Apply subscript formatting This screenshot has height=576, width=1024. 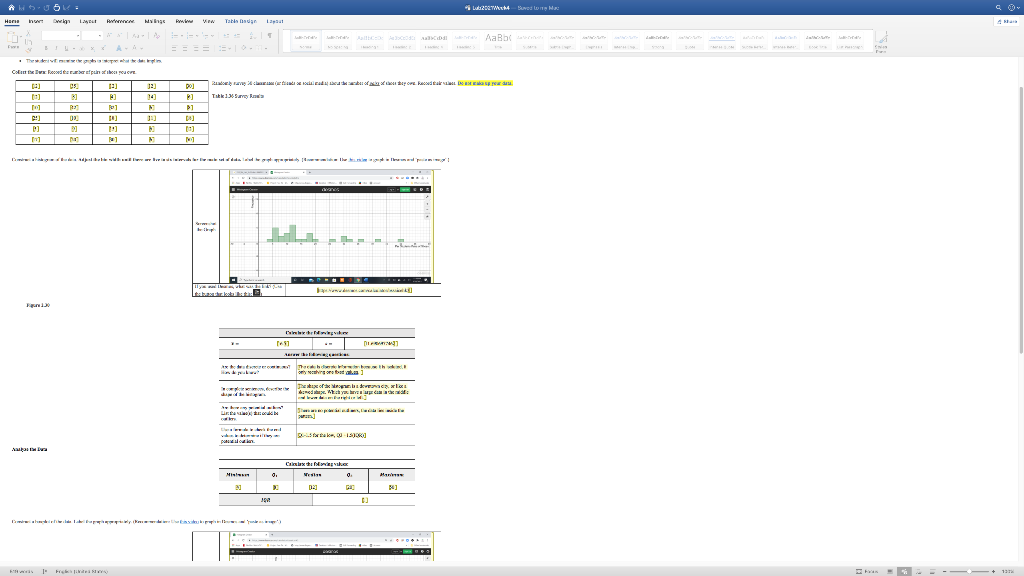(x=93, y=48)
